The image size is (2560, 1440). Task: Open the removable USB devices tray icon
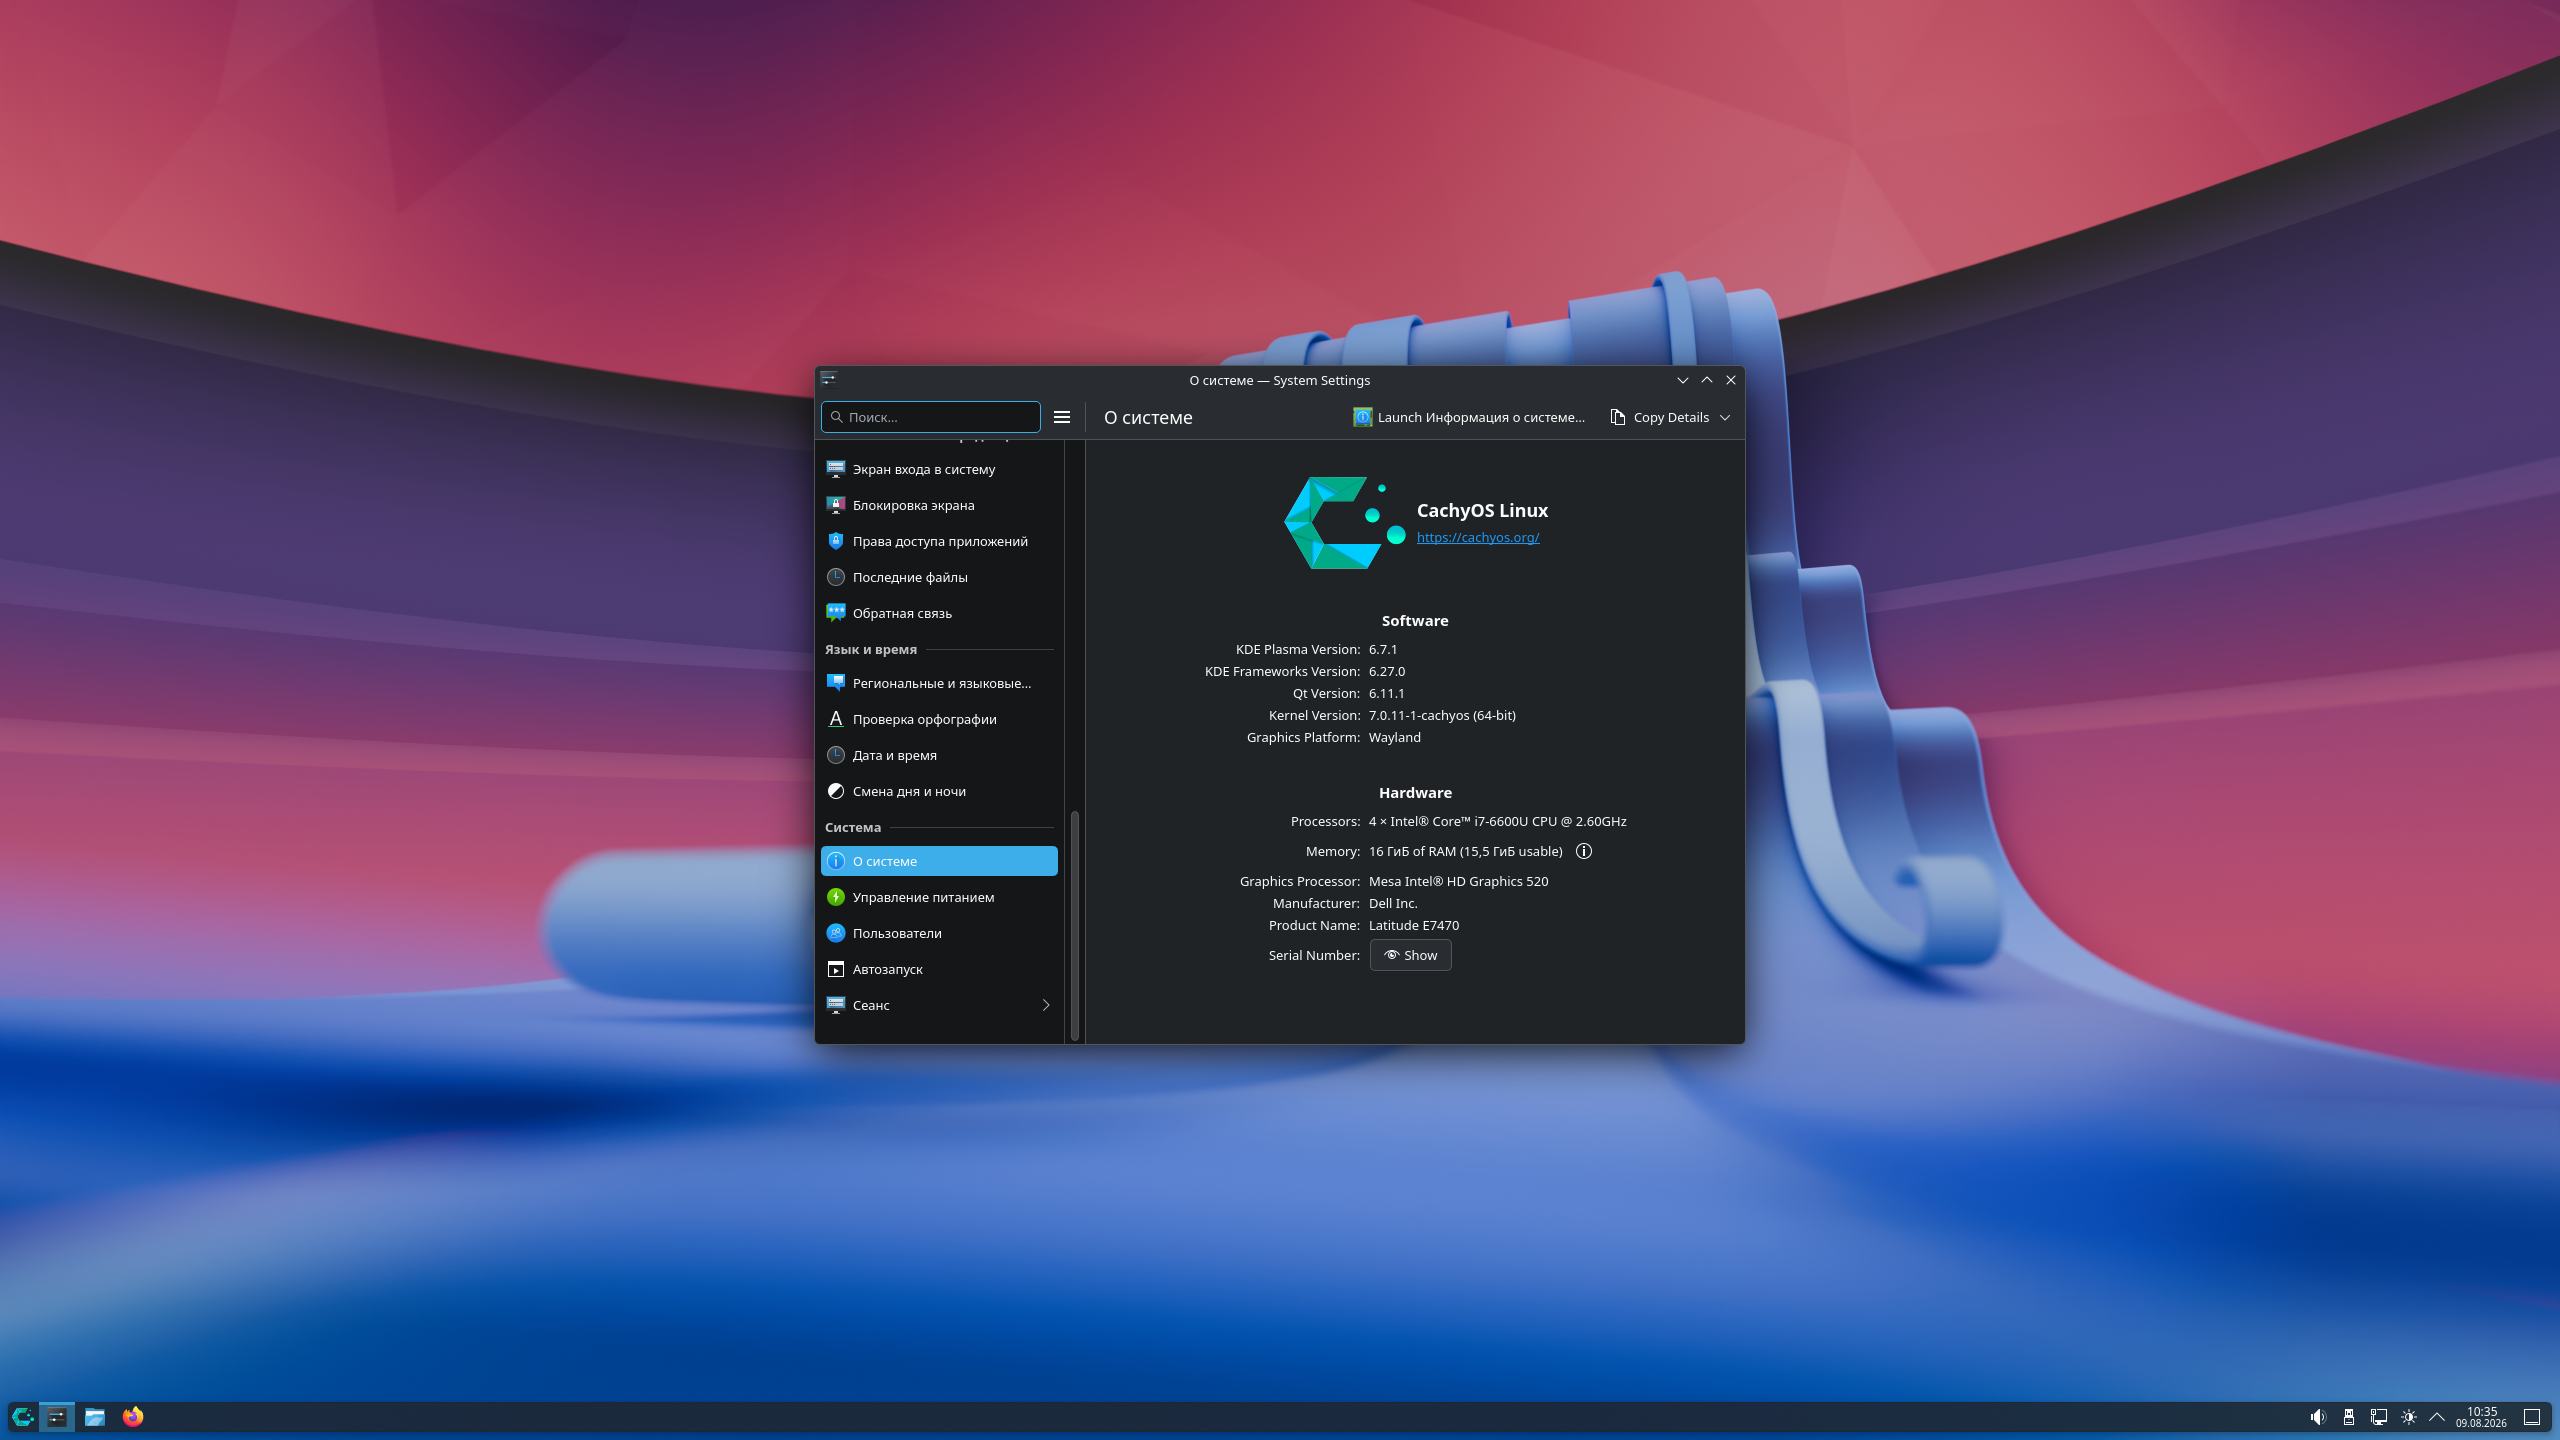coord(2349,1417)
